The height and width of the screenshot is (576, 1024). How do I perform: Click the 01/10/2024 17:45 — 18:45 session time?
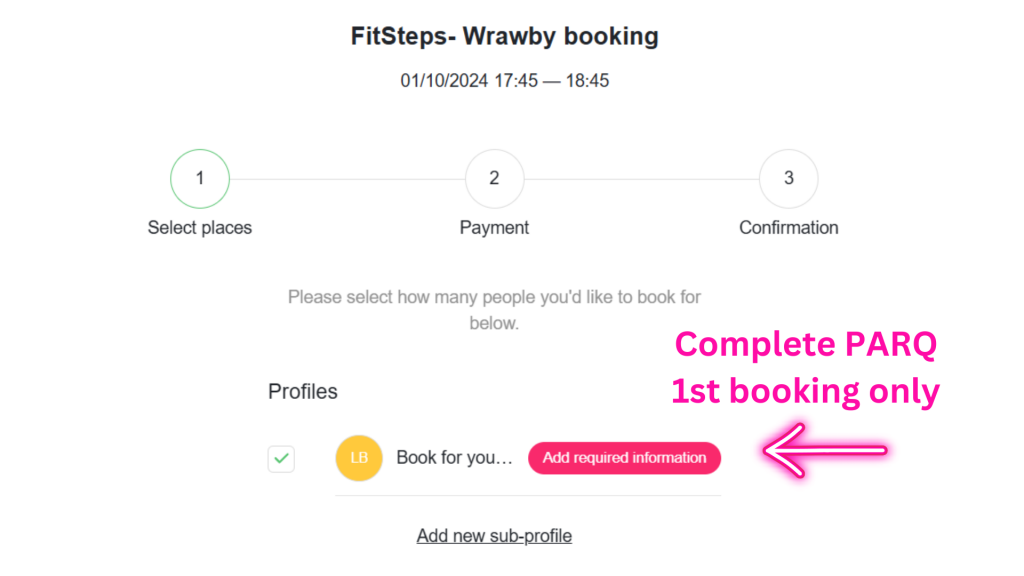(505, 80)
